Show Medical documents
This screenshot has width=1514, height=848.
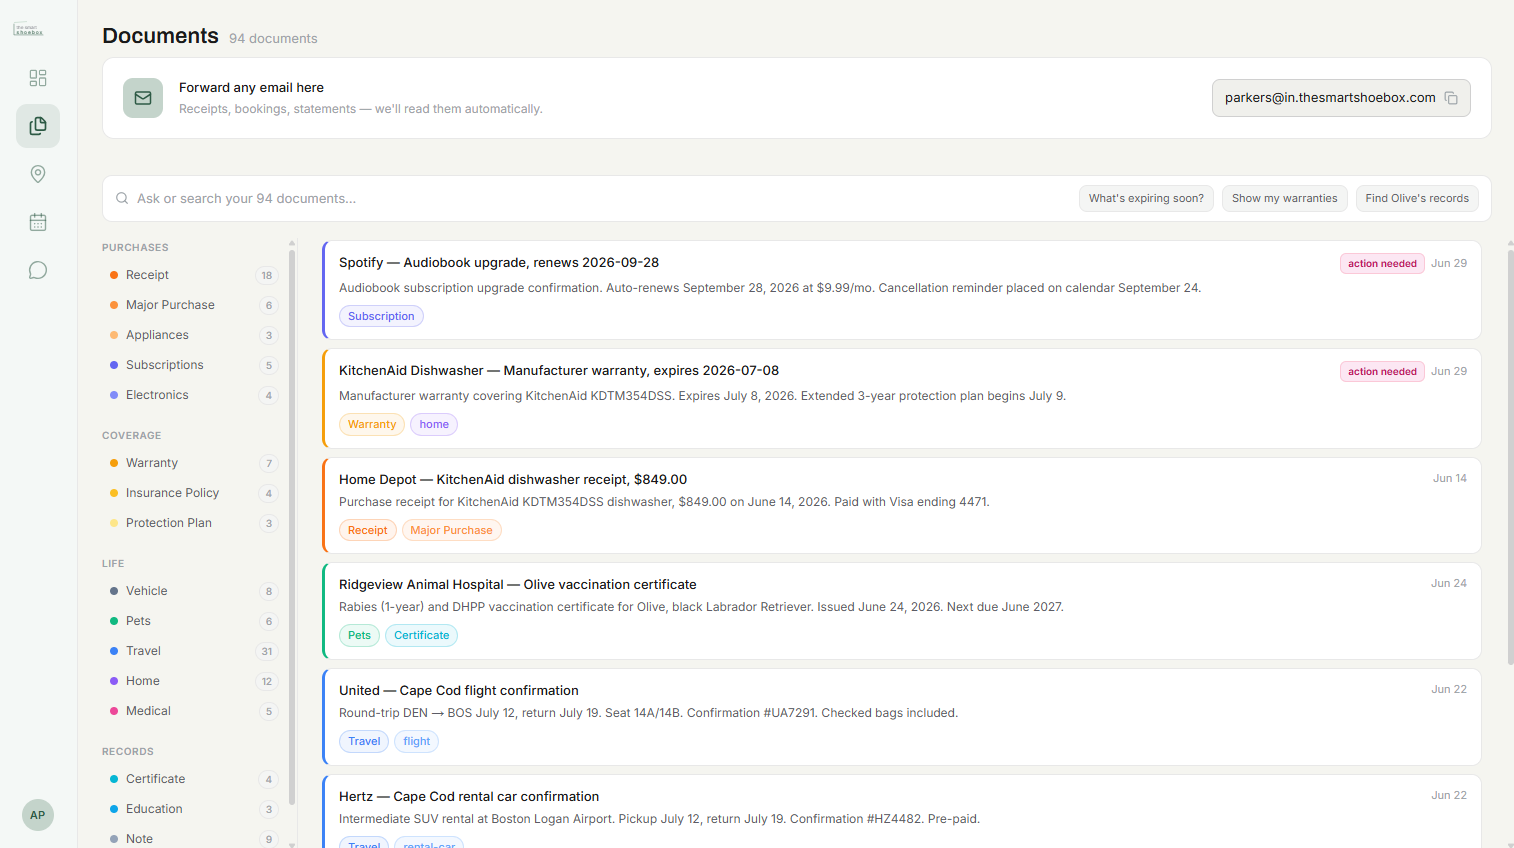[192, 711]
